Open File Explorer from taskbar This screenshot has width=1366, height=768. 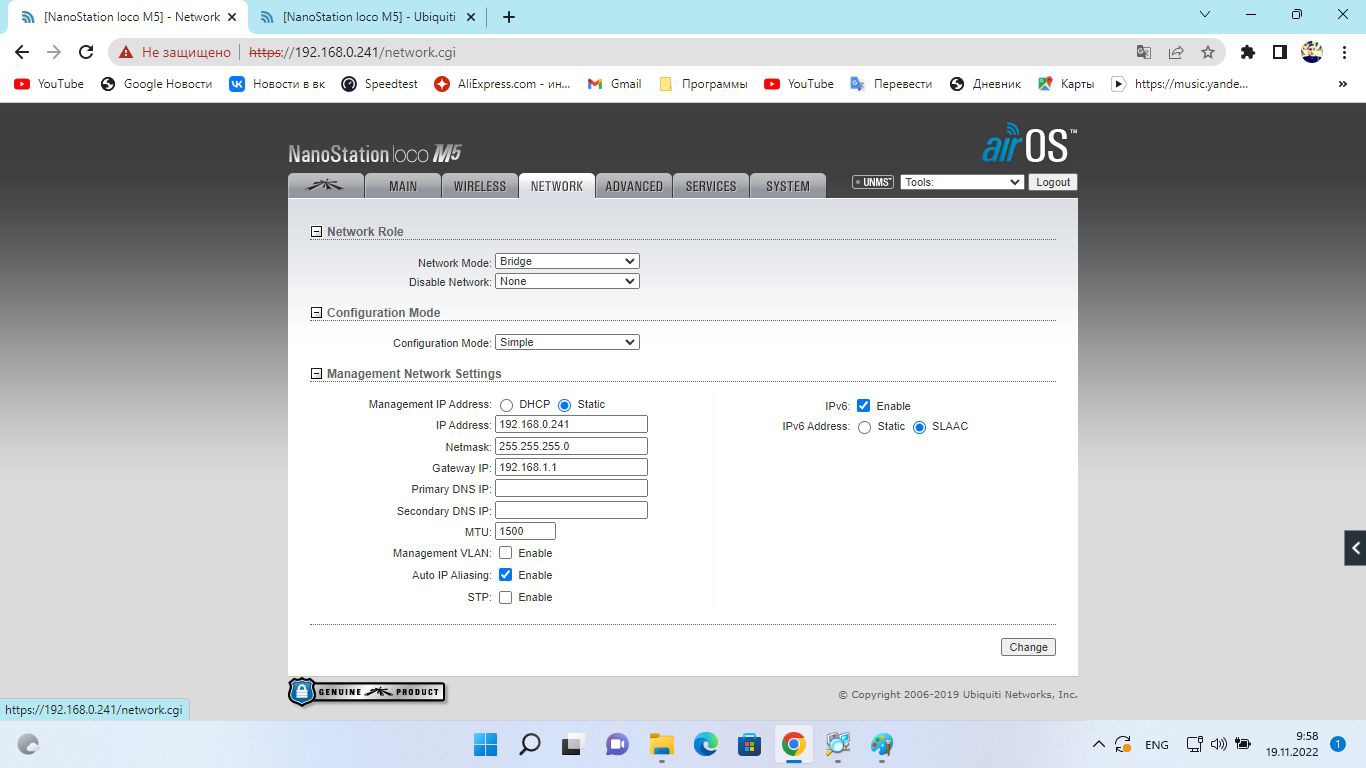pyautogui.click(x=662, y=744)
